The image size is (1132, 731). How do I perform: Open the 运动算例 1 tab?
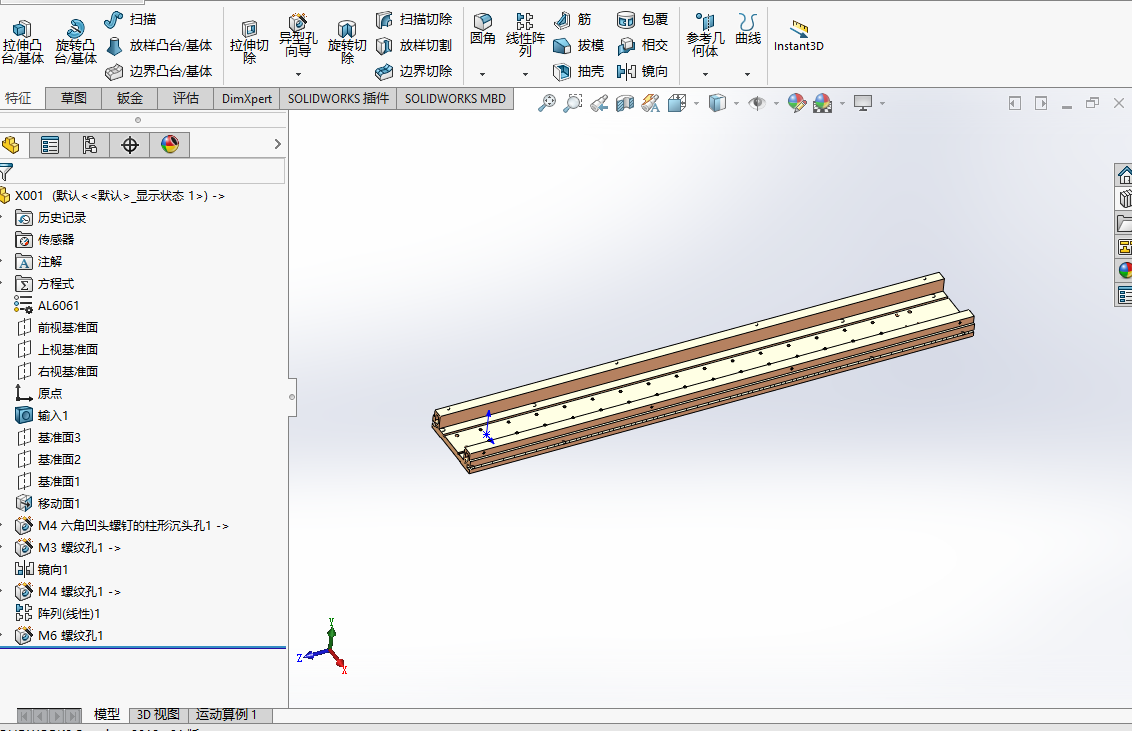[x=229, y=715]
